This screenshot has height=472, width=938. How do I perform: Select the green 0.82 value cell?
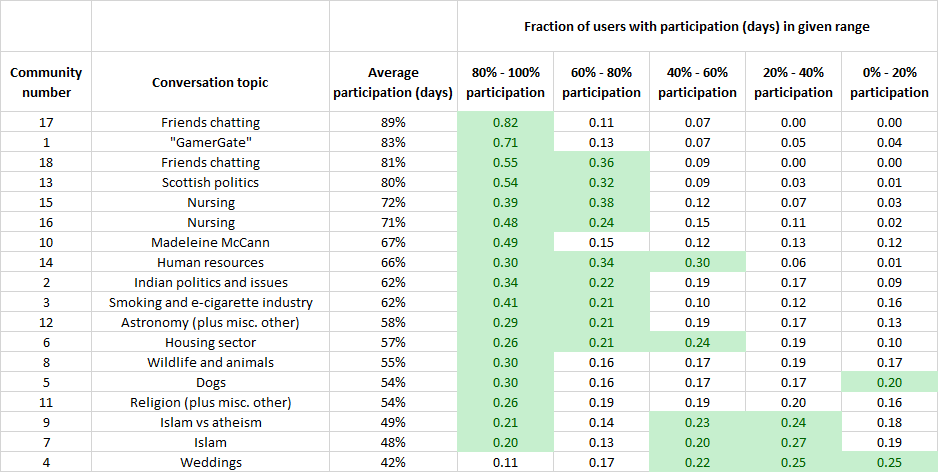tap(505, 122)
